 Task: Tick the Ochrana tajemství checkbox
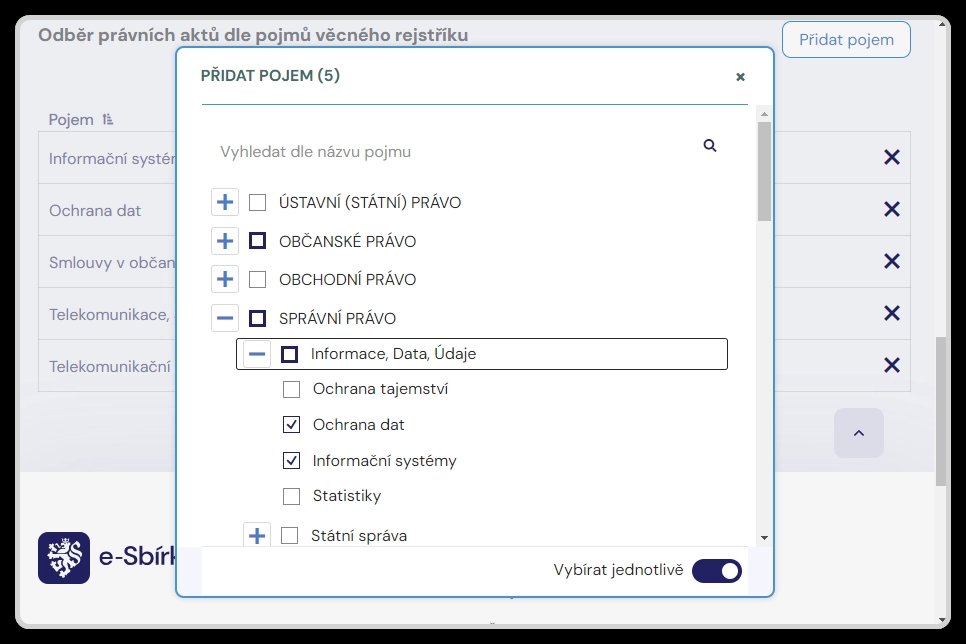tap(292, 389)
